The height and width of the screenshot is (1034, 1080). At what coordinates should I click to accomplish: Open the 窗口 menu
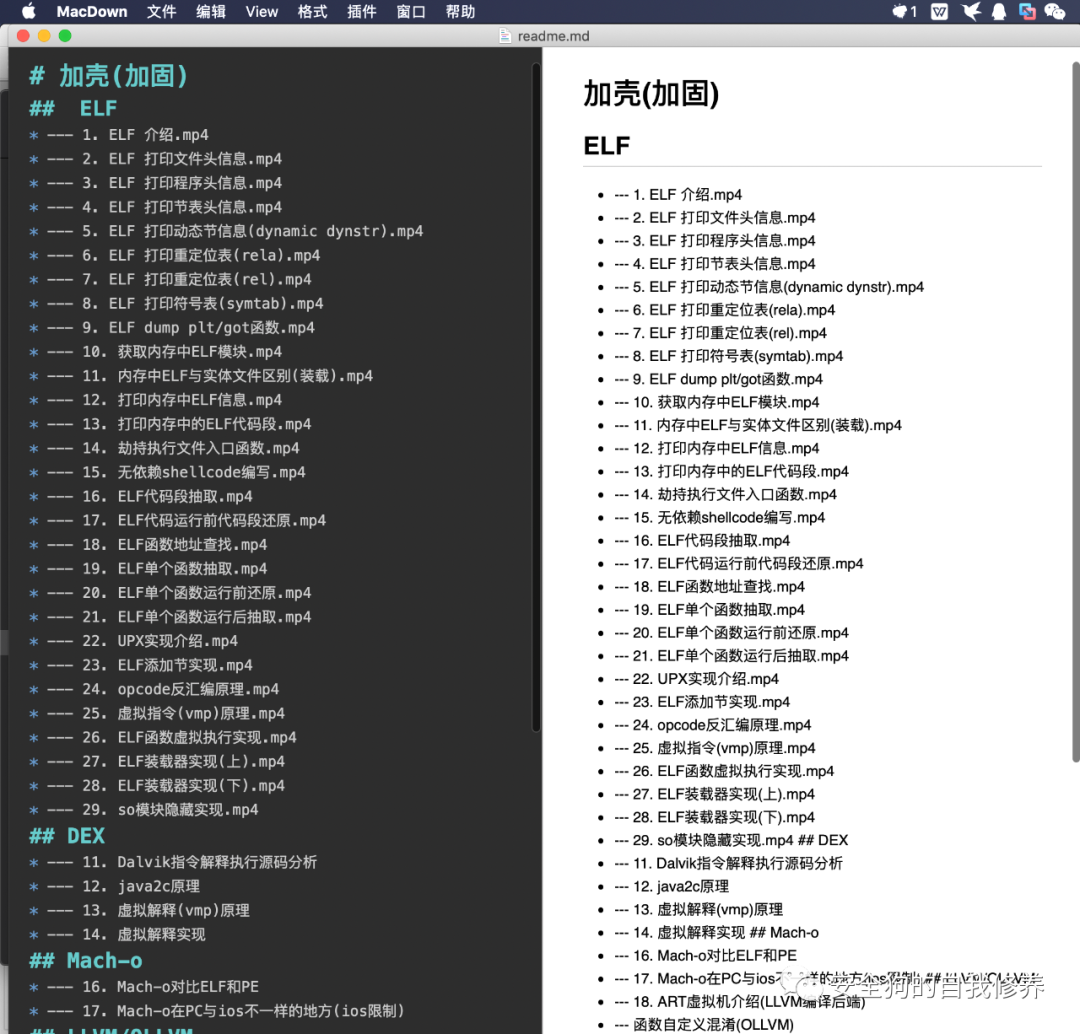pos(411,11)
